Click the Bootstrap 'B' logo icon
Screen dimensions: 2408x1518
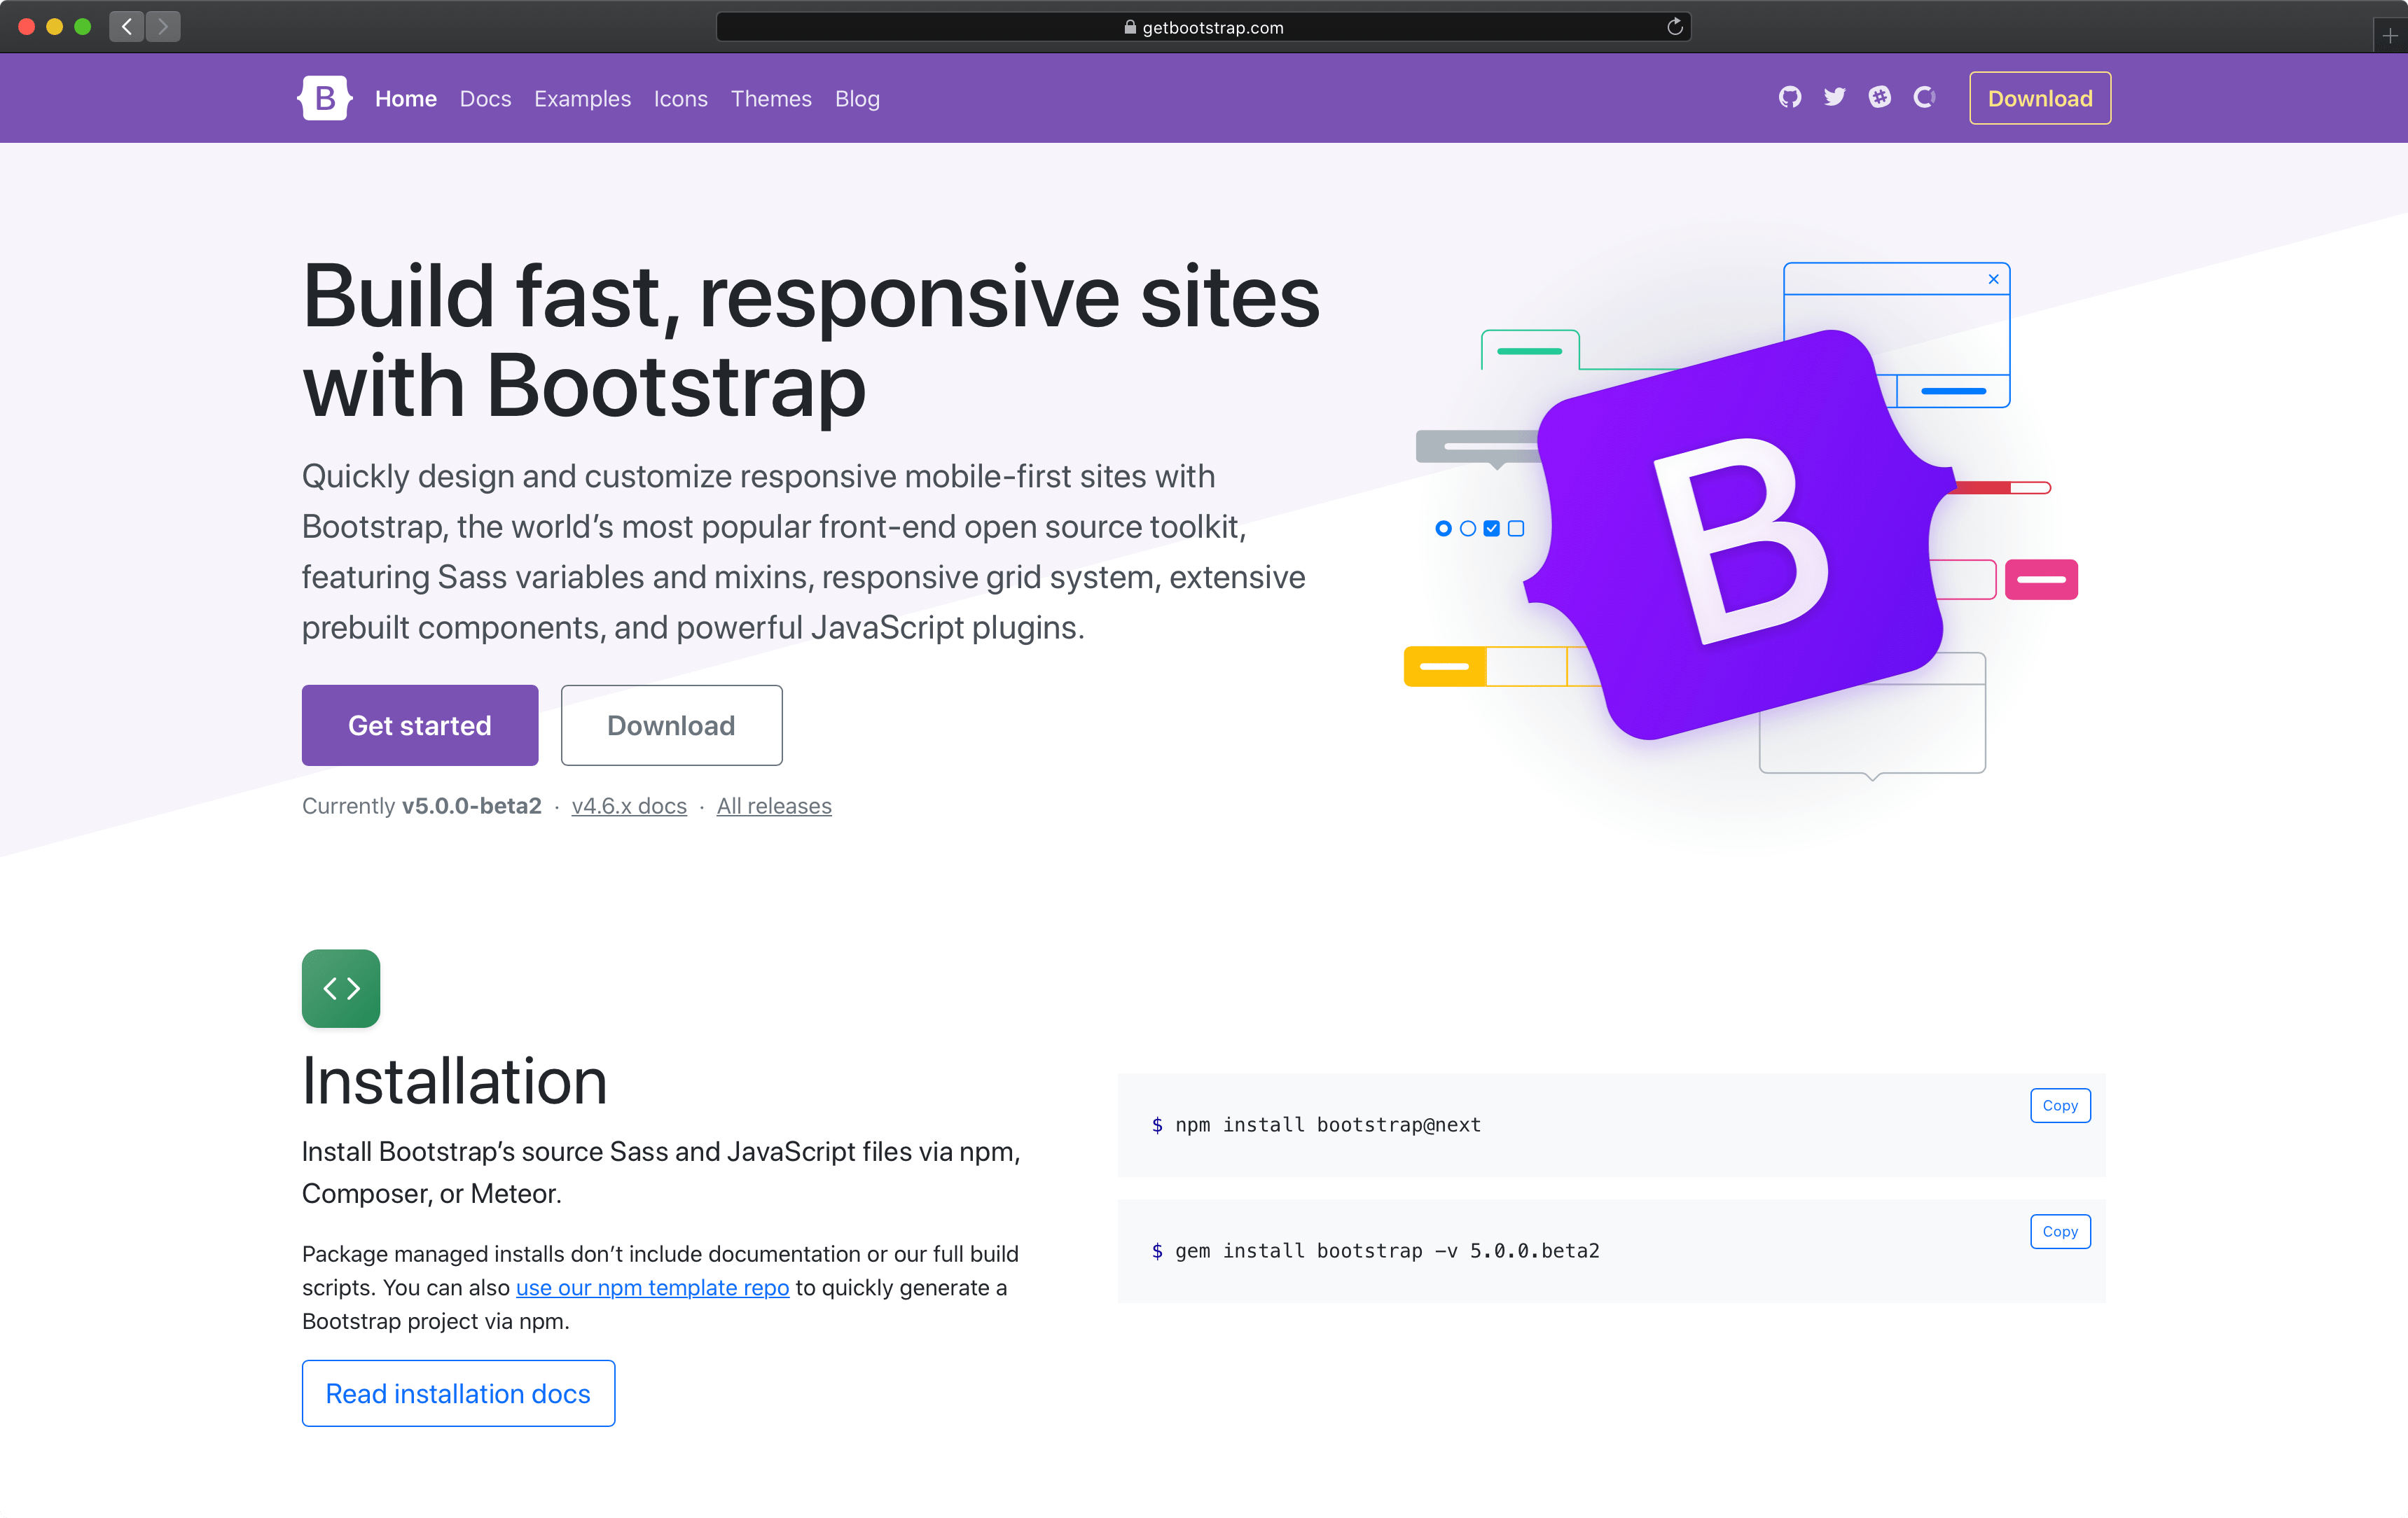coord(324,98)
